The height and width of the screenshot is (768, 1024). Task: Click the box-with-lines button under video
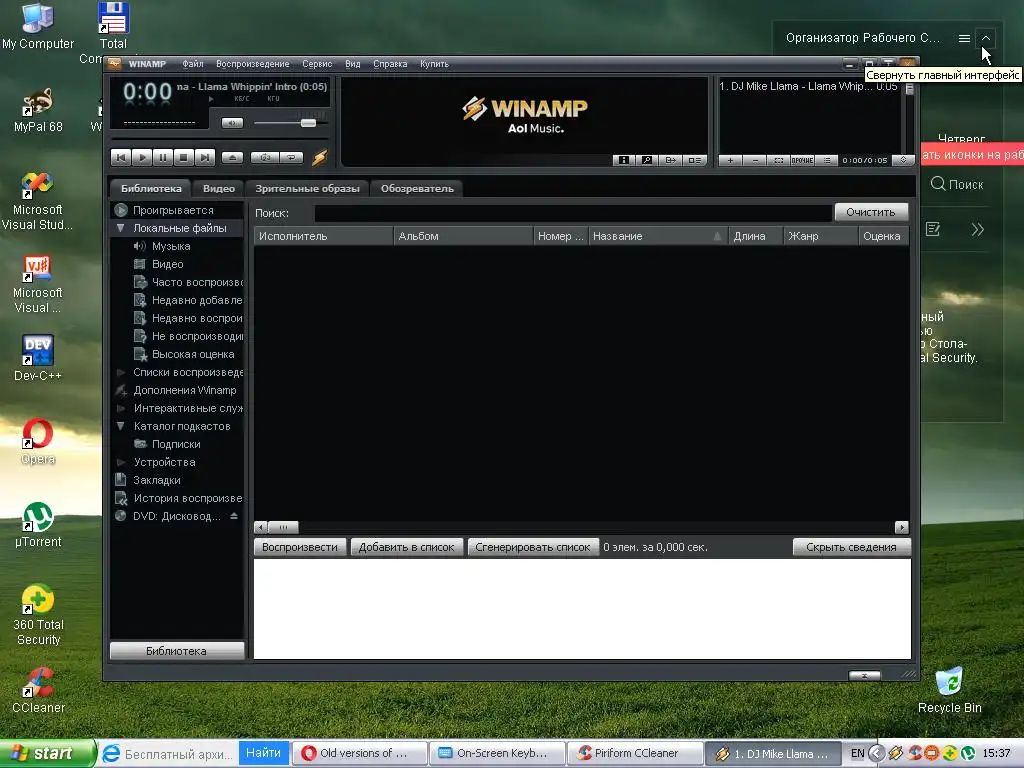694,160
